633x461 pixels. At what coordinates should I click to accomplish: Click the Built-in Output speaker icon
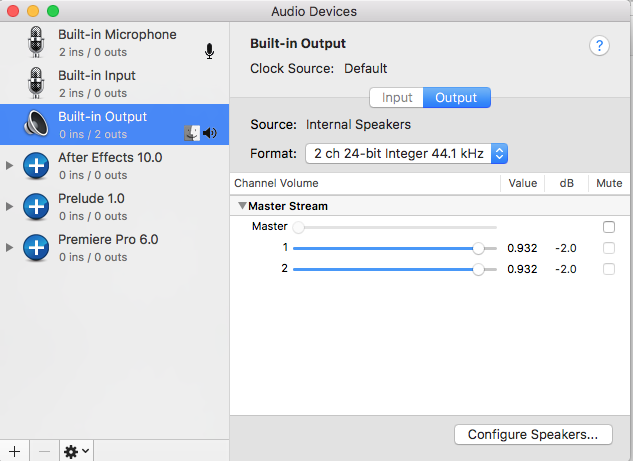click(x=37, y=124)
